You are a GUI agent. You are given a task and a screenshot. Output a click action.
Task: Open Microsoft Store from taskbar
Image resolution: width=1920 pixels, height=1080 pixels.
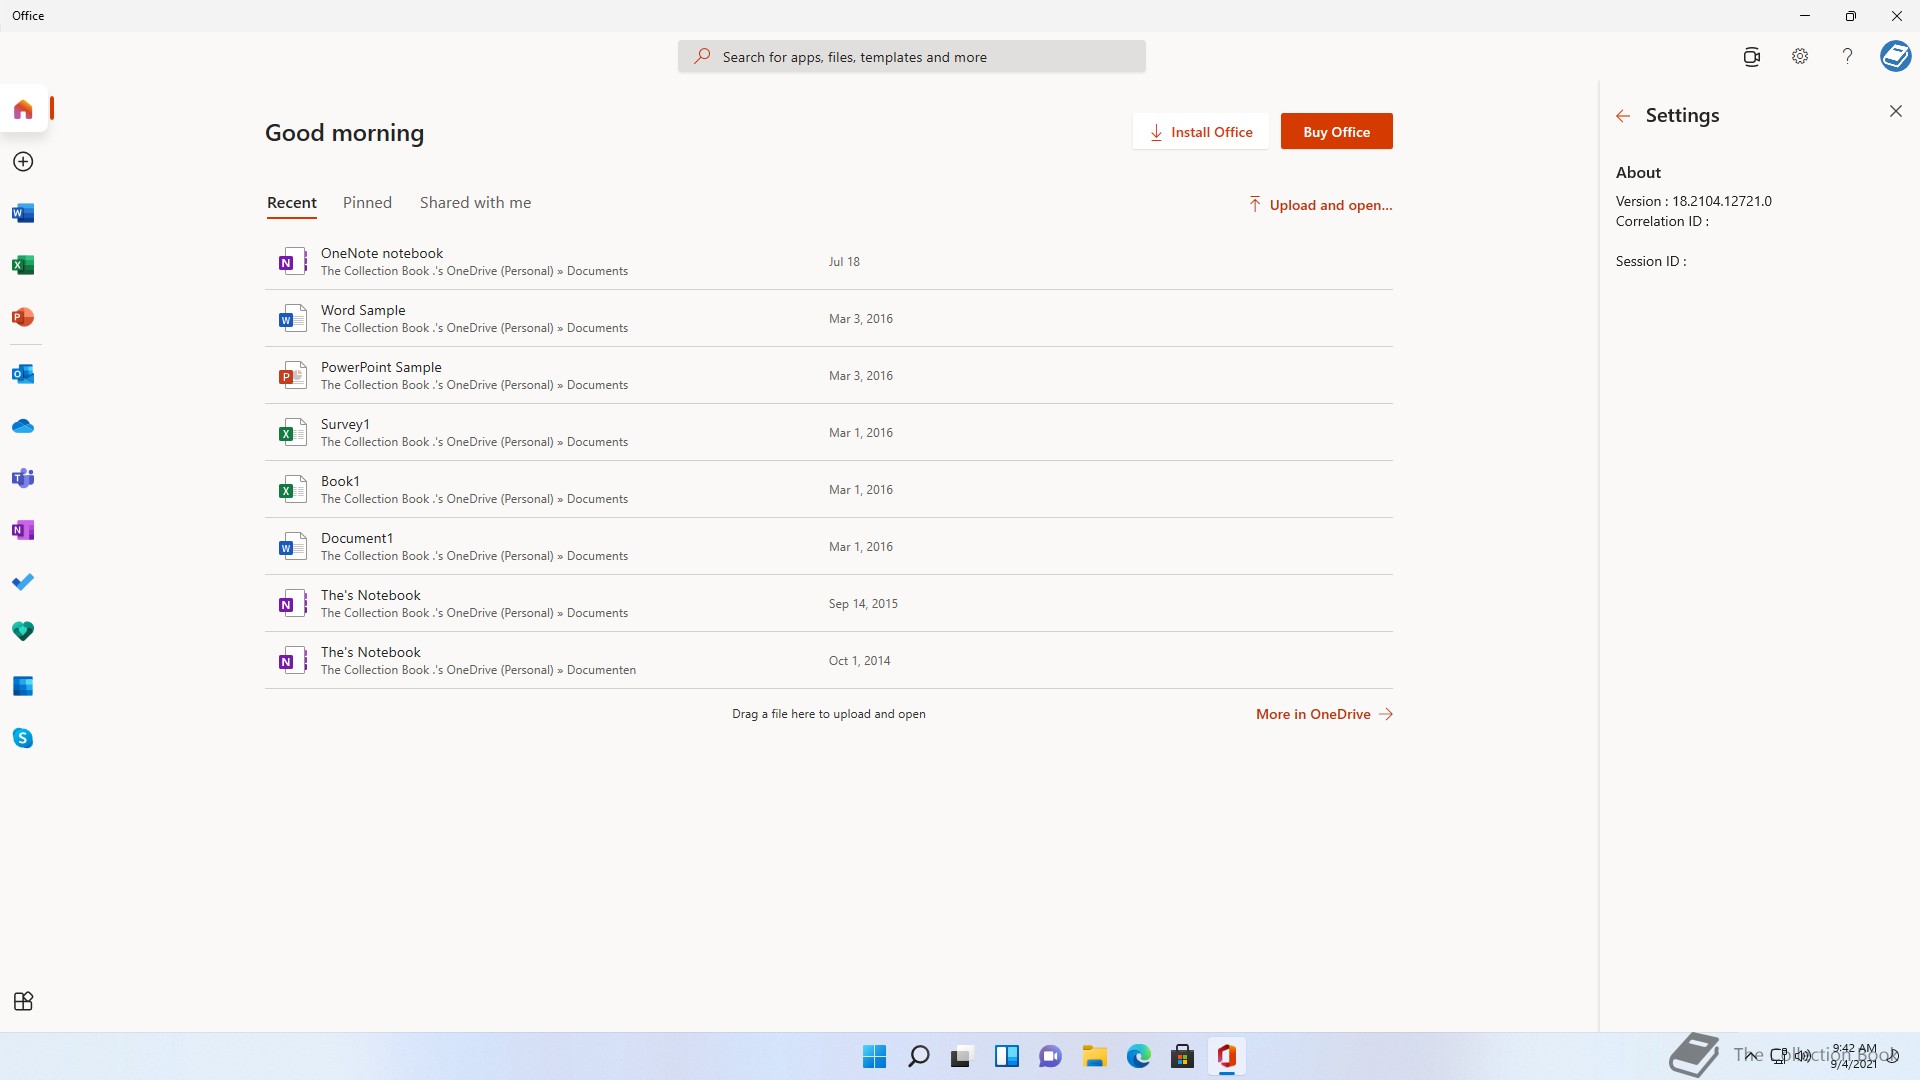pyautogui.click(x=1182, y=1057)
